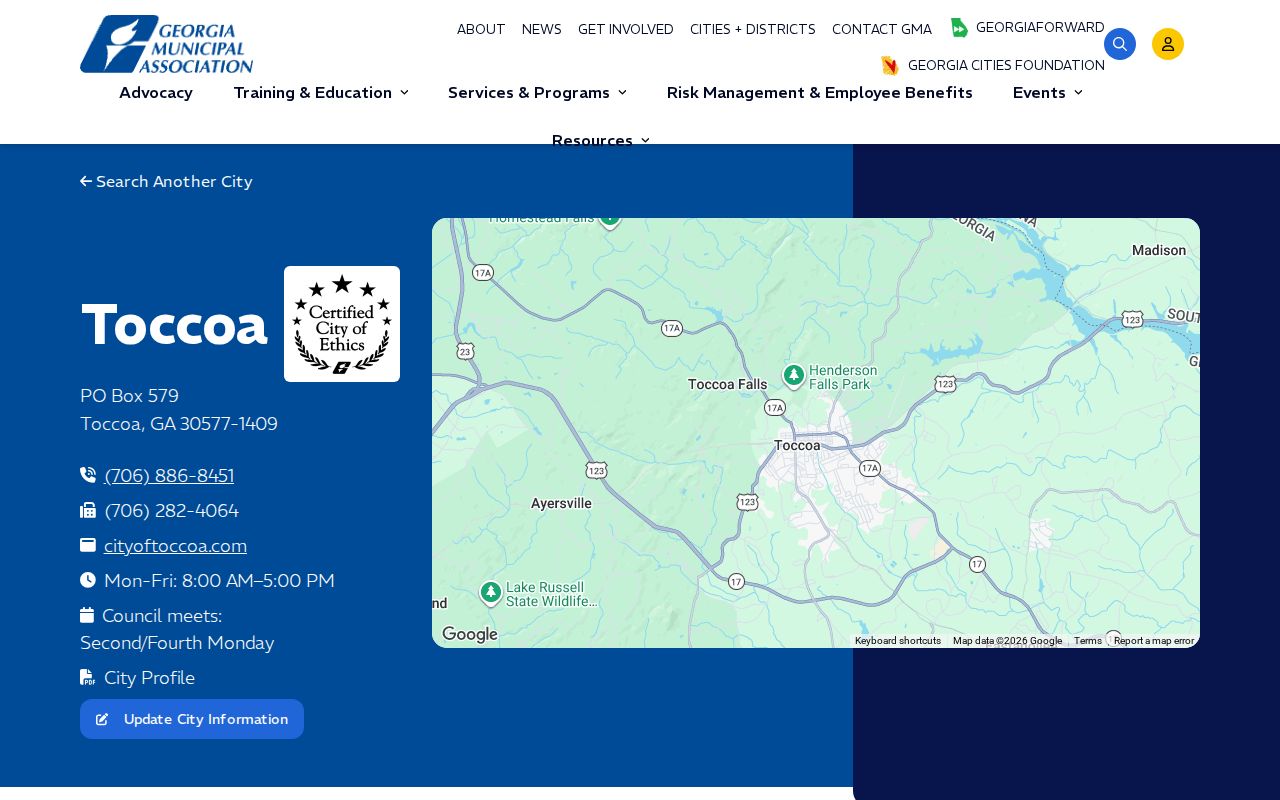Click Report a map error link
Screen dimensions: 1280x800
[1154, 641]
